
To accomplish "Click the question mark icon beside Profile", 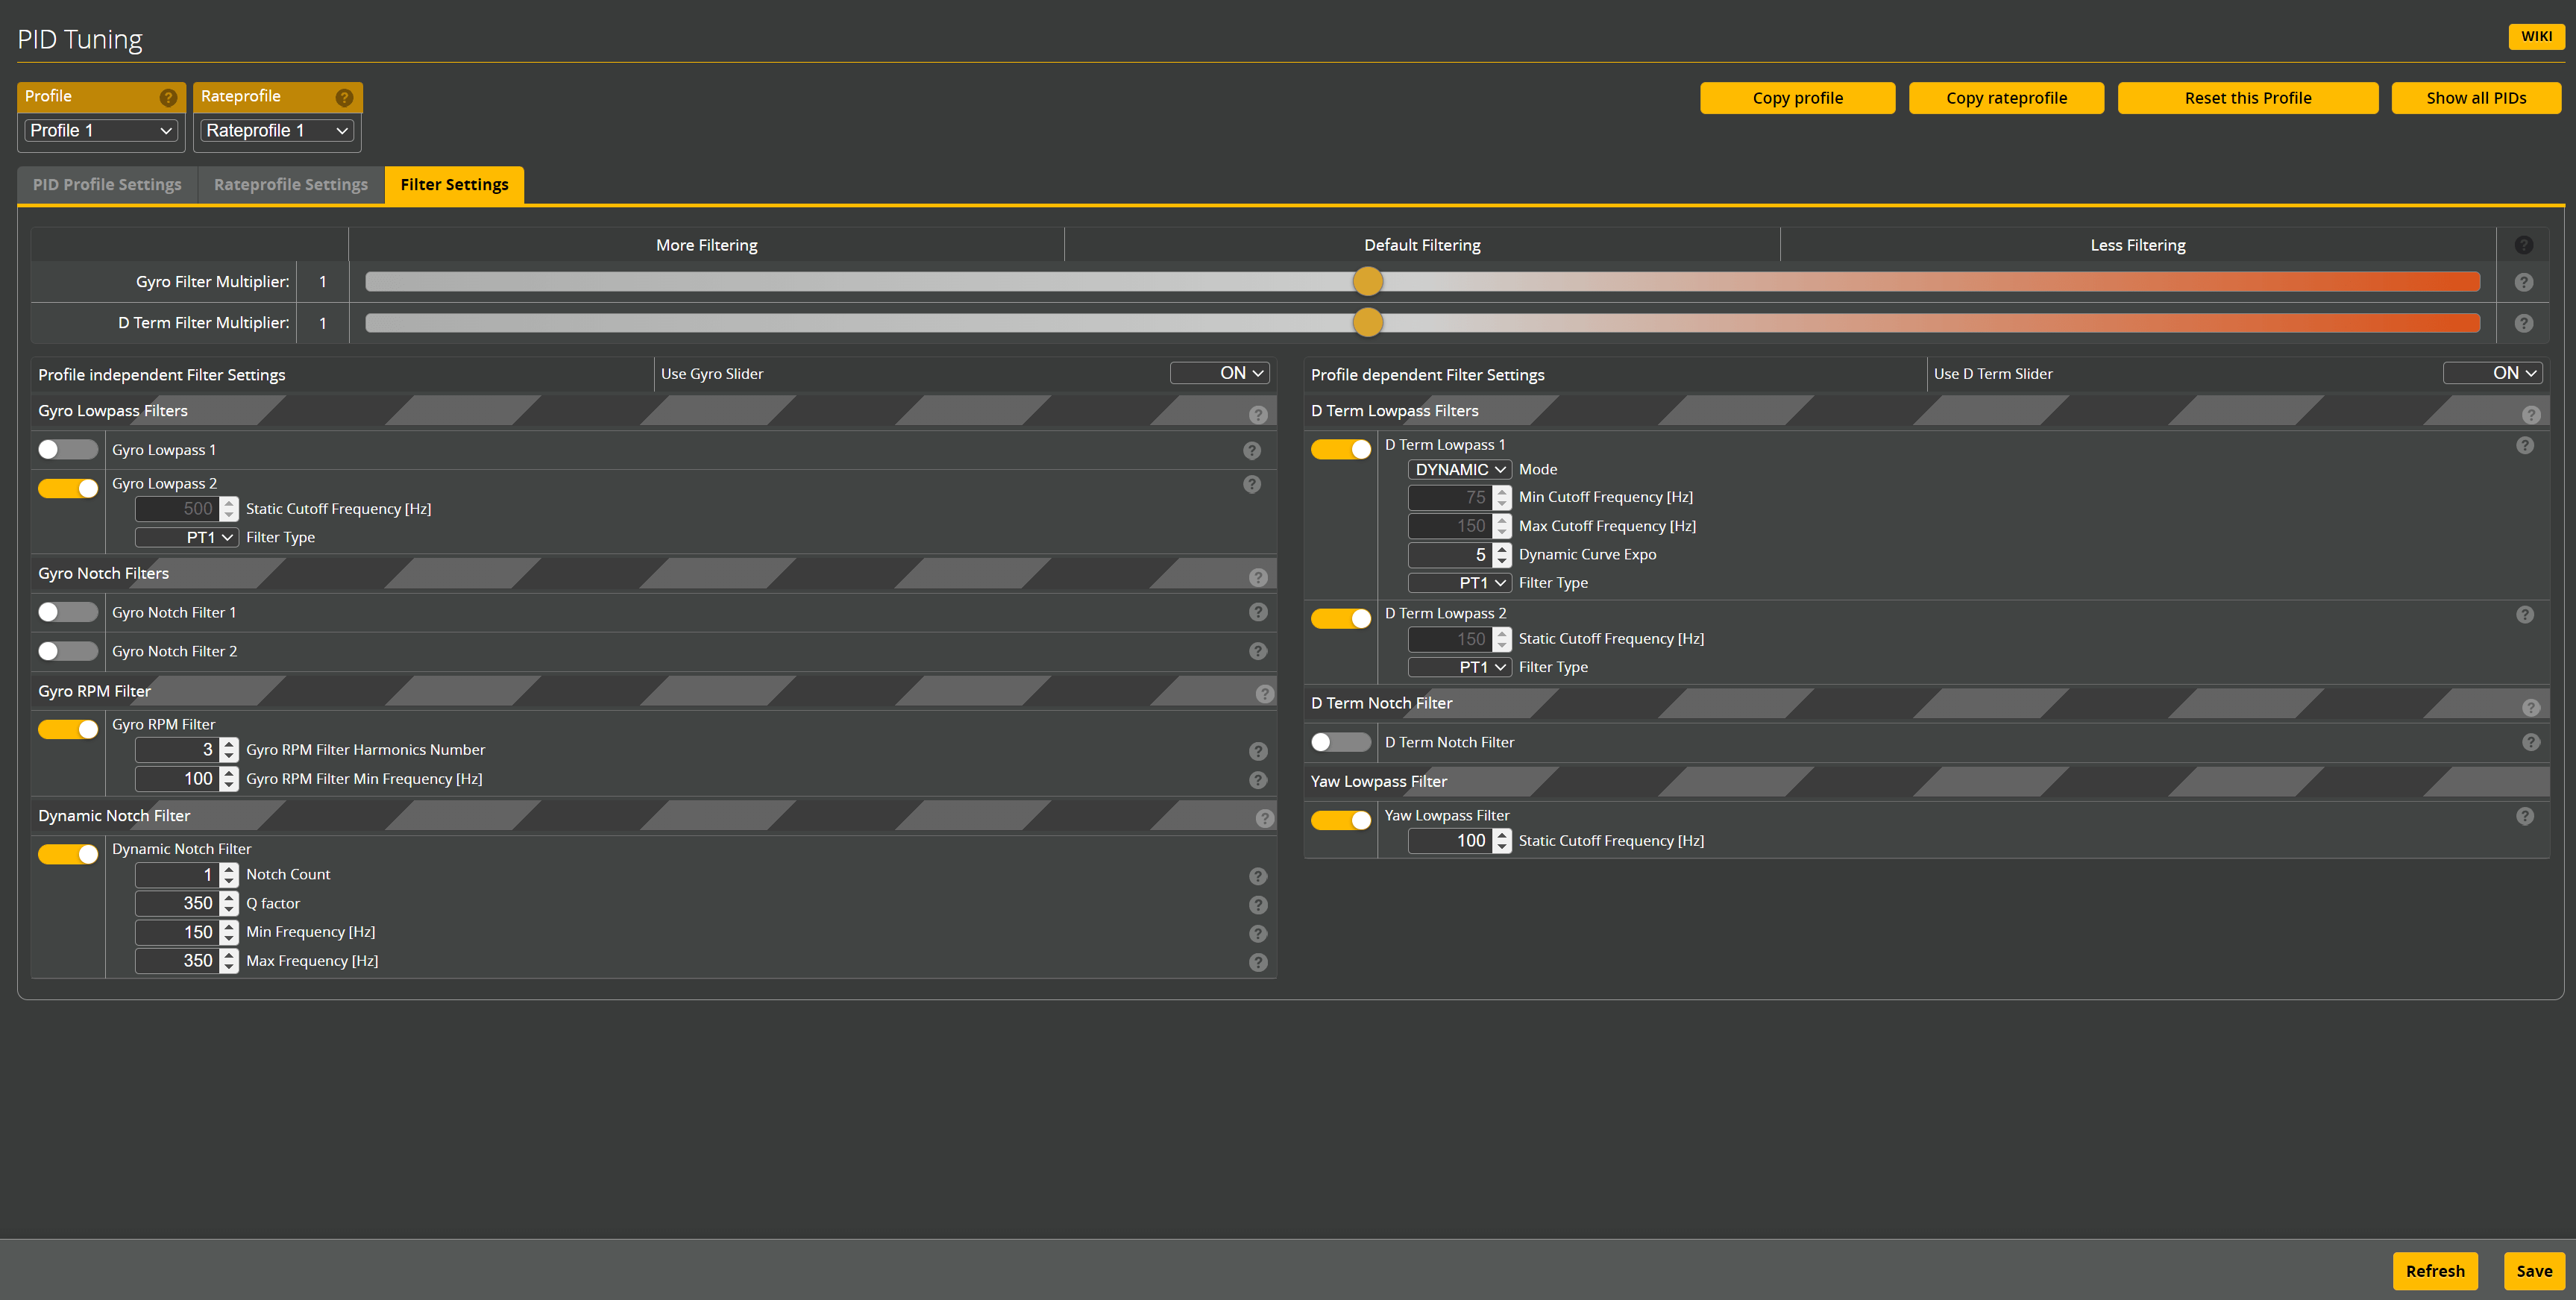I will 167,96.
